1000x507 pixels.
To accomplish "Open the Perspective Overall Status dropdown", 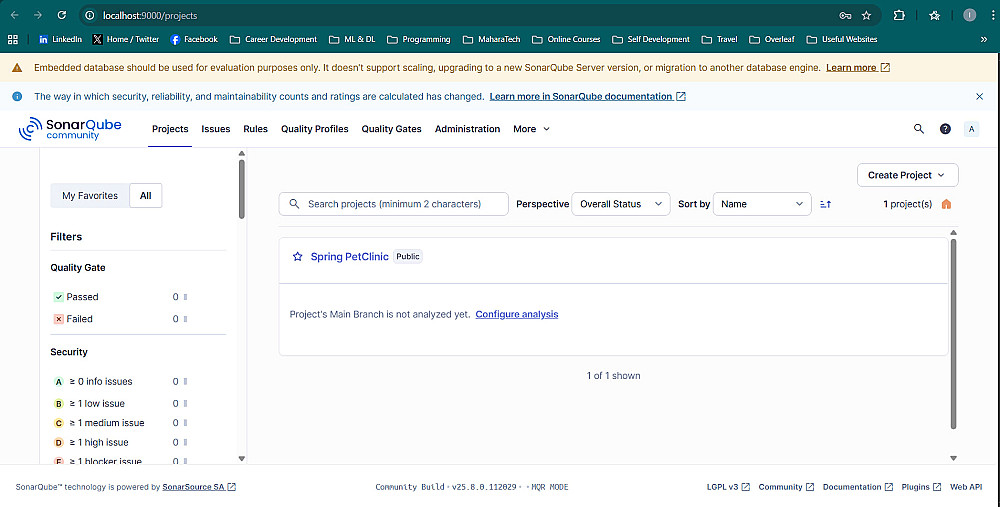I will click(620, 204).
